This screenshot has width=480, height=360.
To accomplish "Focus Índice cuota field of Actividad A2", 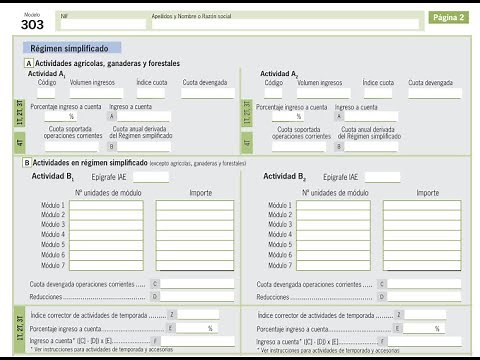I will (x=378, y=93).
